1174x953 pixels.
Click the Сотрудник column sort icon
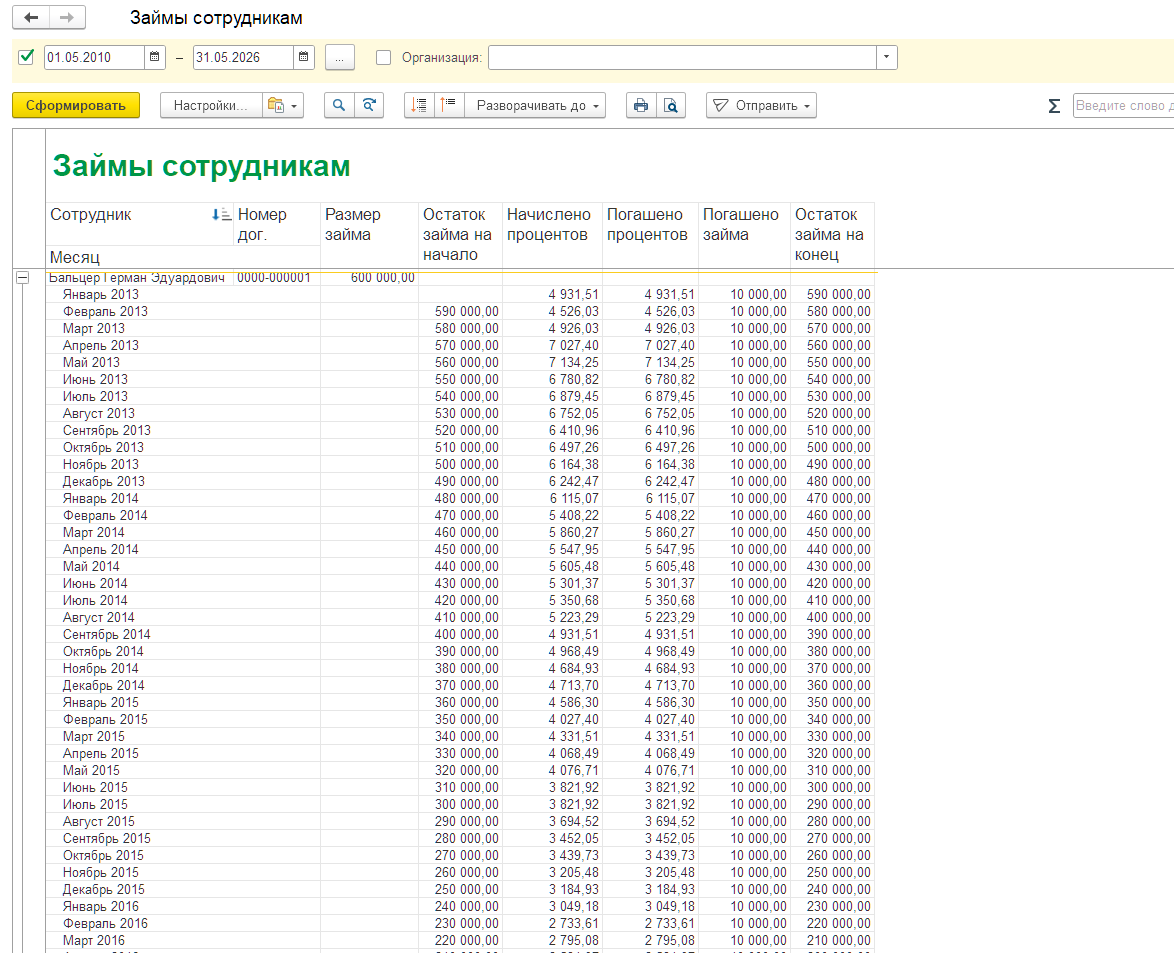pos(222,215)
